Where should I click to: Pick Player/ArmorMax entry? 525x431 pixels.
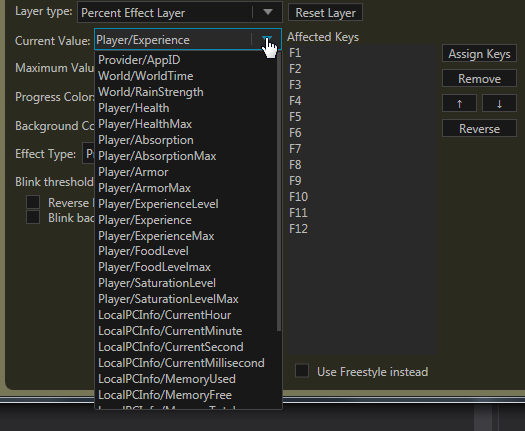click(186, 188)
